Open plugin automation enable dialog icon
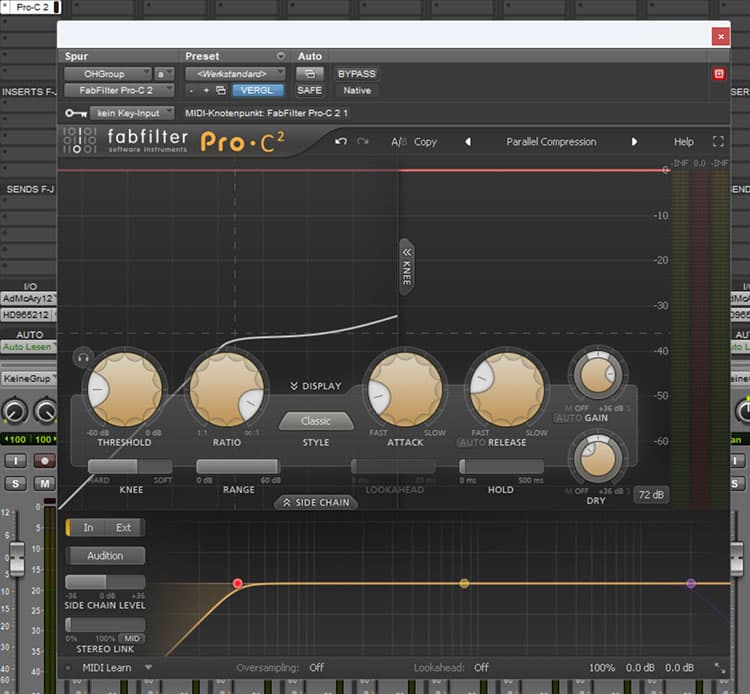 click(309, 74)
